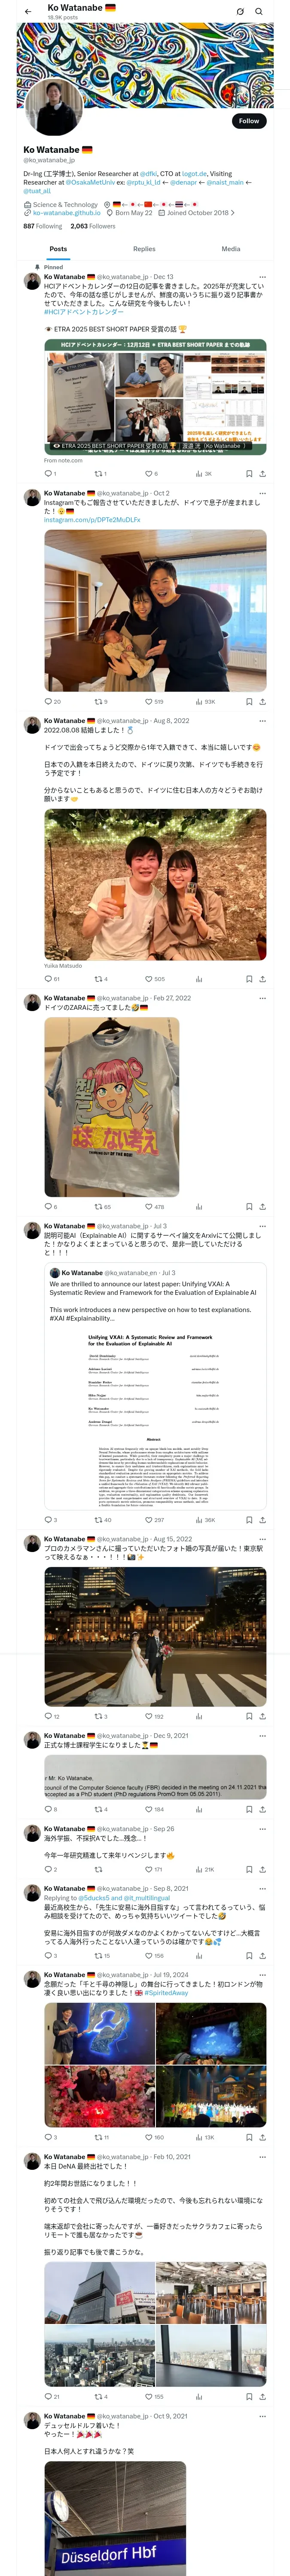Like the pinned HCI advent calendar post
The image size is (290, 2576).
pyautogui.click(x=151, y=474)
